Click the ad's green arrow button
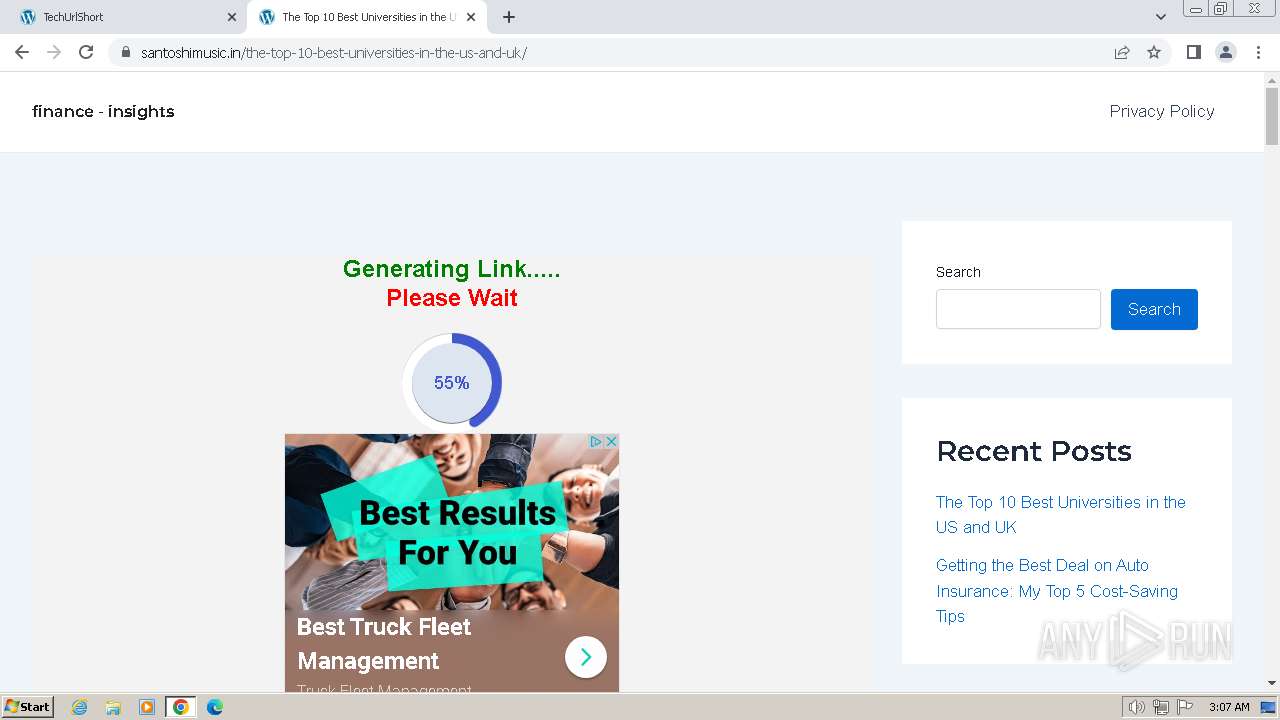The height and width of the screenshot is (720, 1280). pos(586,657)
